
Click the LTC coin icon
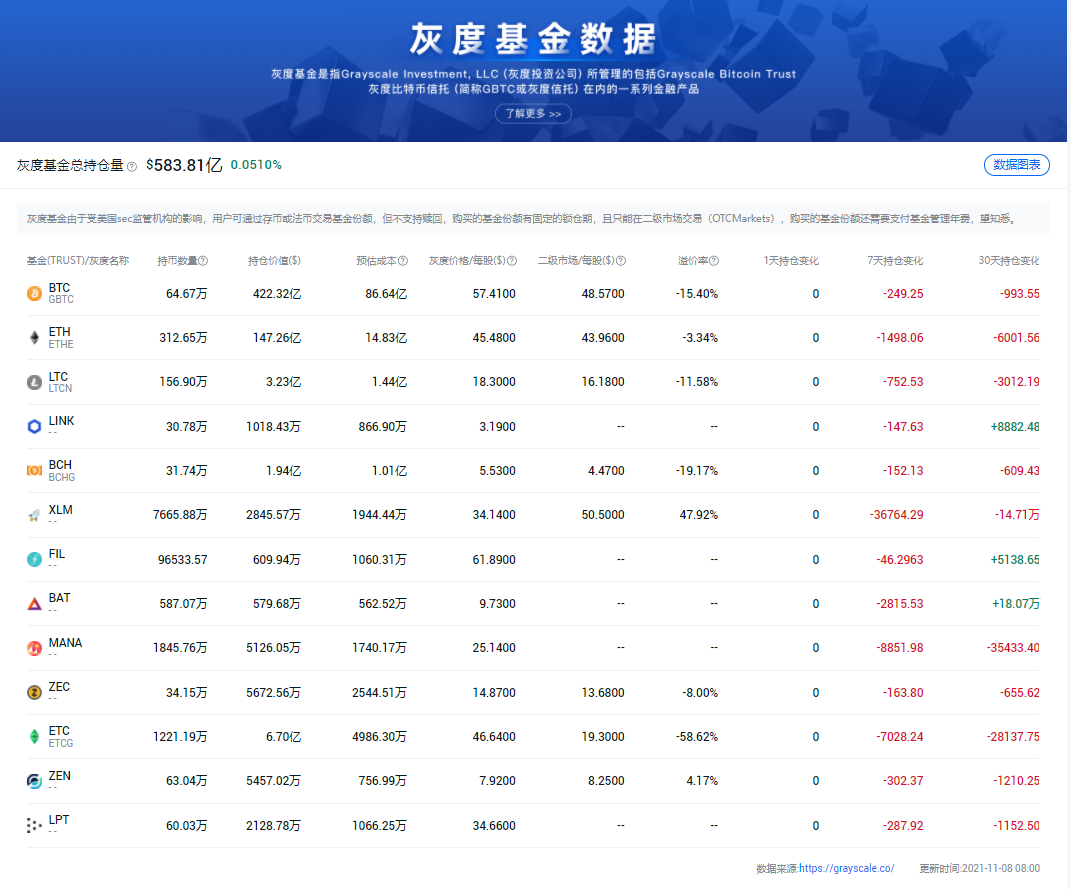pos(34,382)
